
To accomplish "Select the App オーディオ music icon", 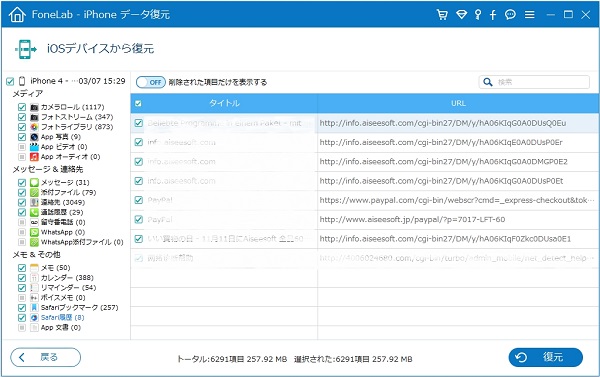I will click(x=34, y=157).
